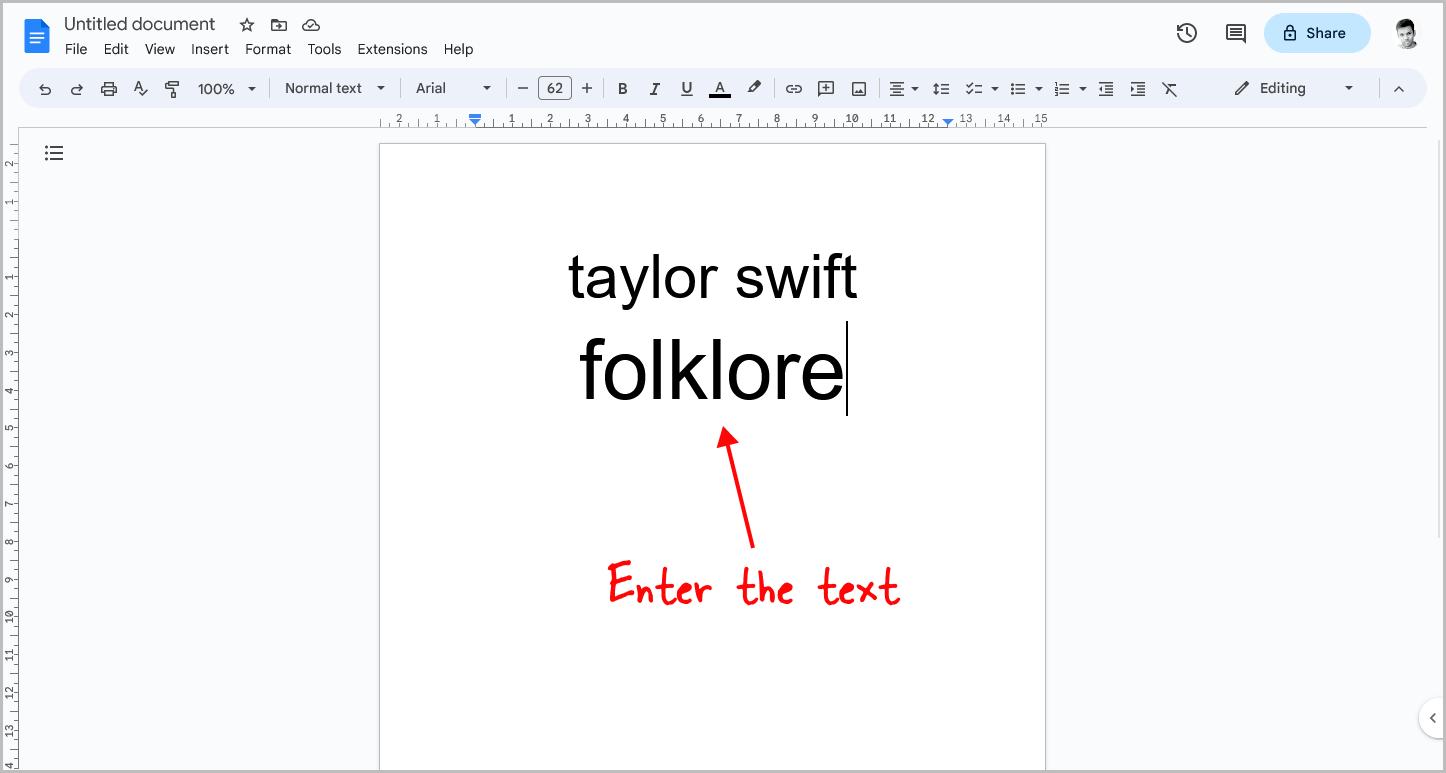
Task: Click the font size field showing 62
Action: coord(555,88)
